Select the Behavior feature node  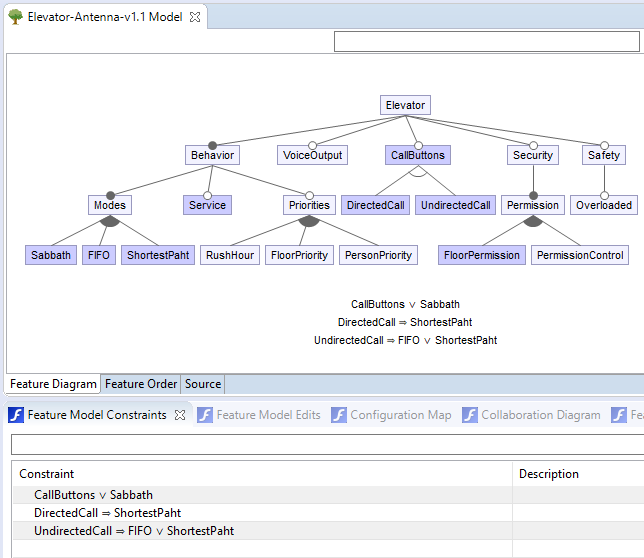coord(212,155)
